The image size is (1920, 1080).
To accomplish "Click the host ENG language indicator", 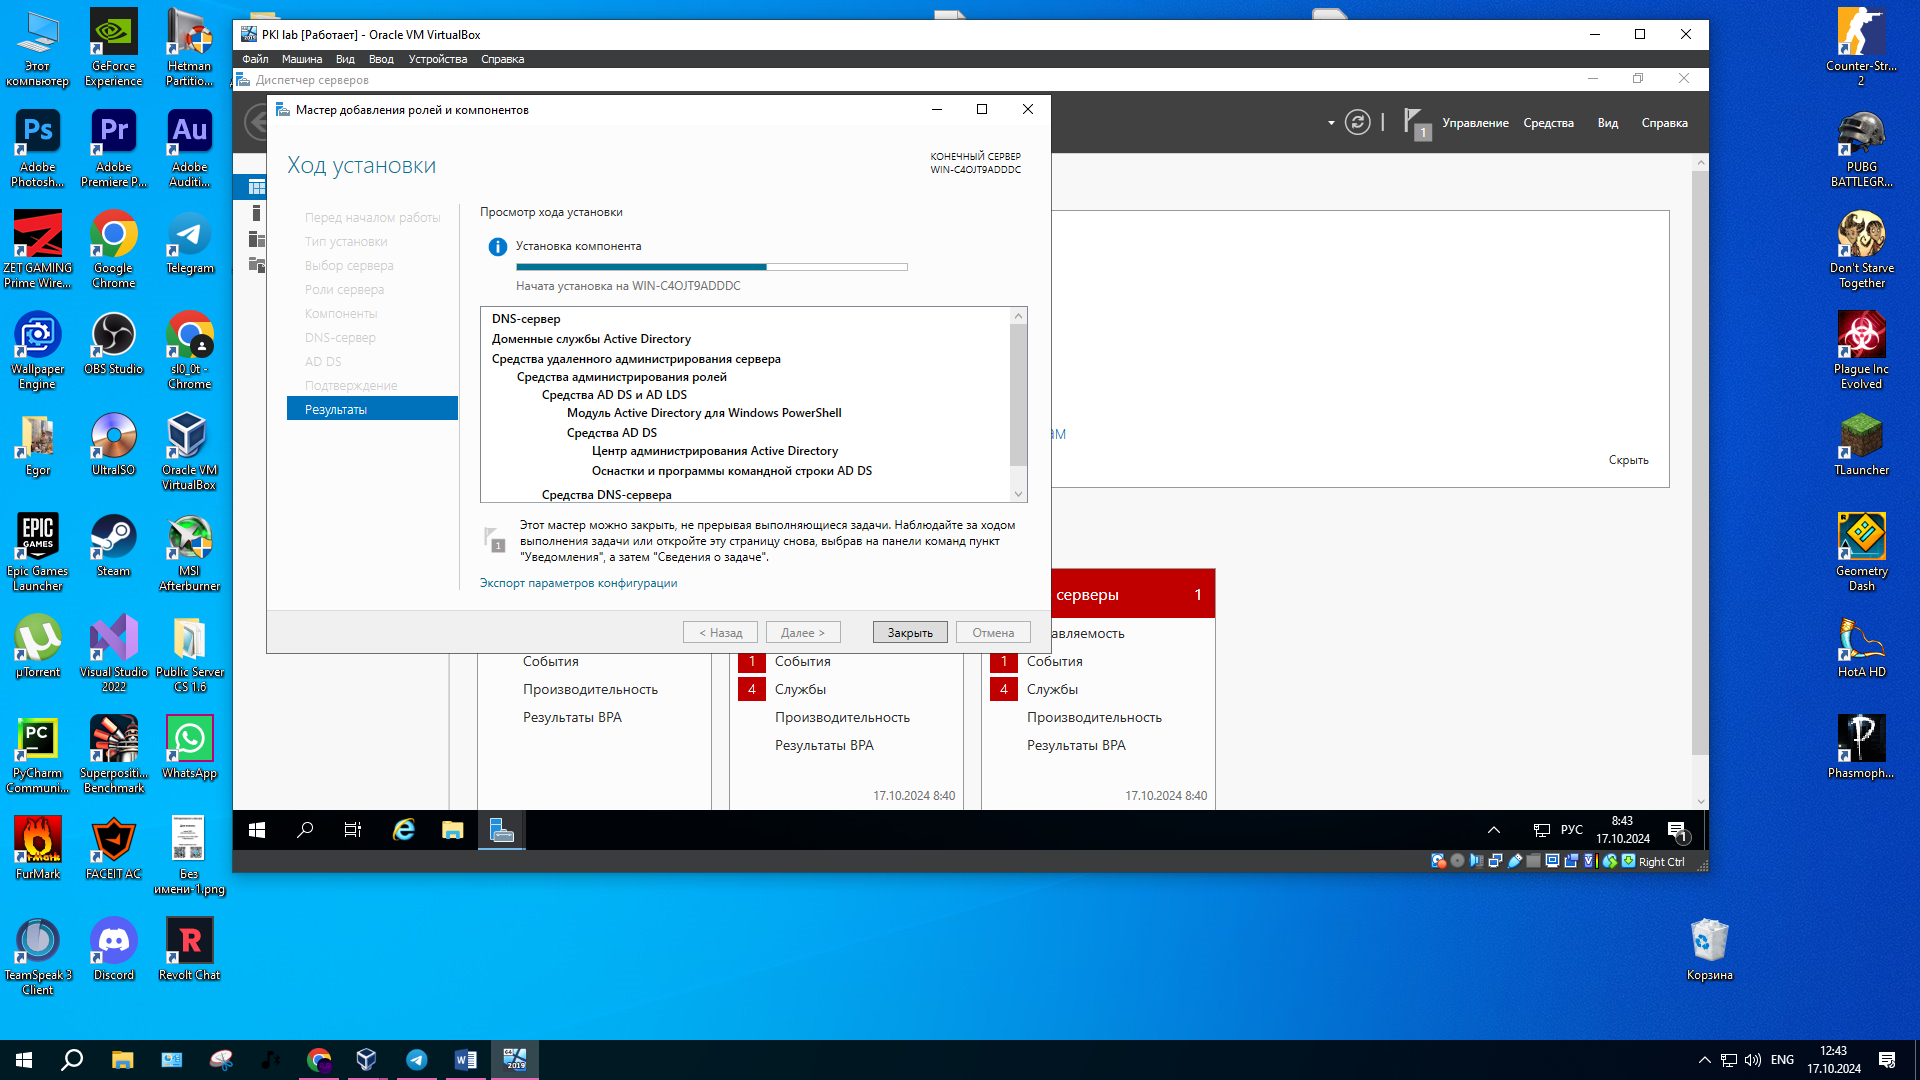I will coord(1782,1060).
